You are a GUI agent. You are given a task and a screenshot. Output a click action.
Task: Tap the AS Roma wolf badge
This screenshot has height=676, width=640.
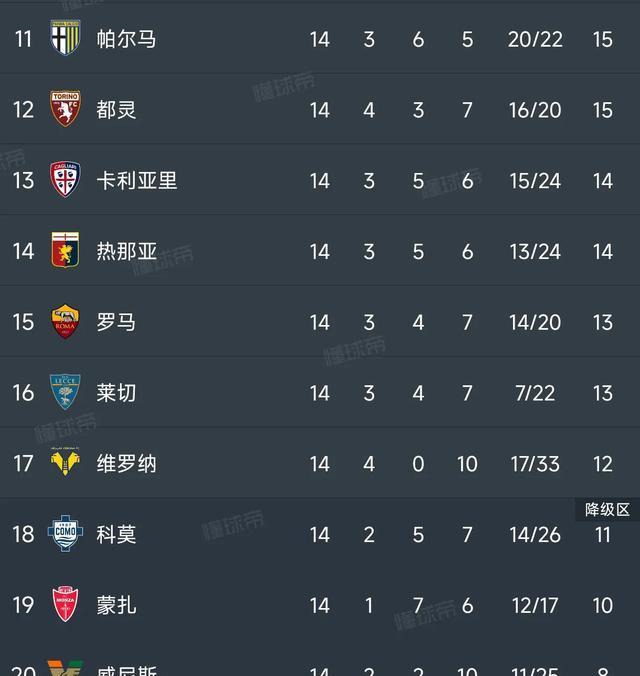pyautogui.click(x=65, y=321)
